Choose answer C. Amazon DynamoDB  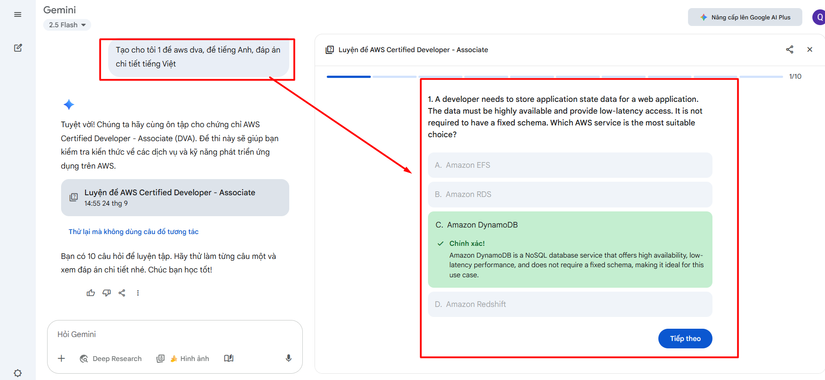pyautogui.click(x=570, y=249)
